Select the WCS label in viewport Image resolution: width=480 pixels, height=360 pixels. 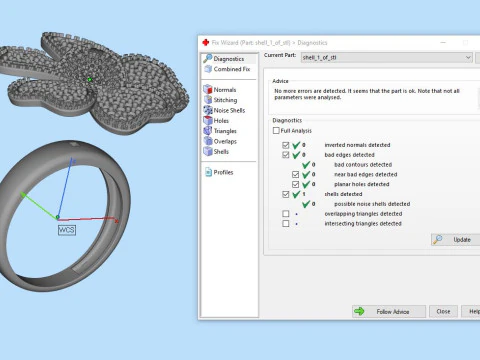[x=67, y=230]
